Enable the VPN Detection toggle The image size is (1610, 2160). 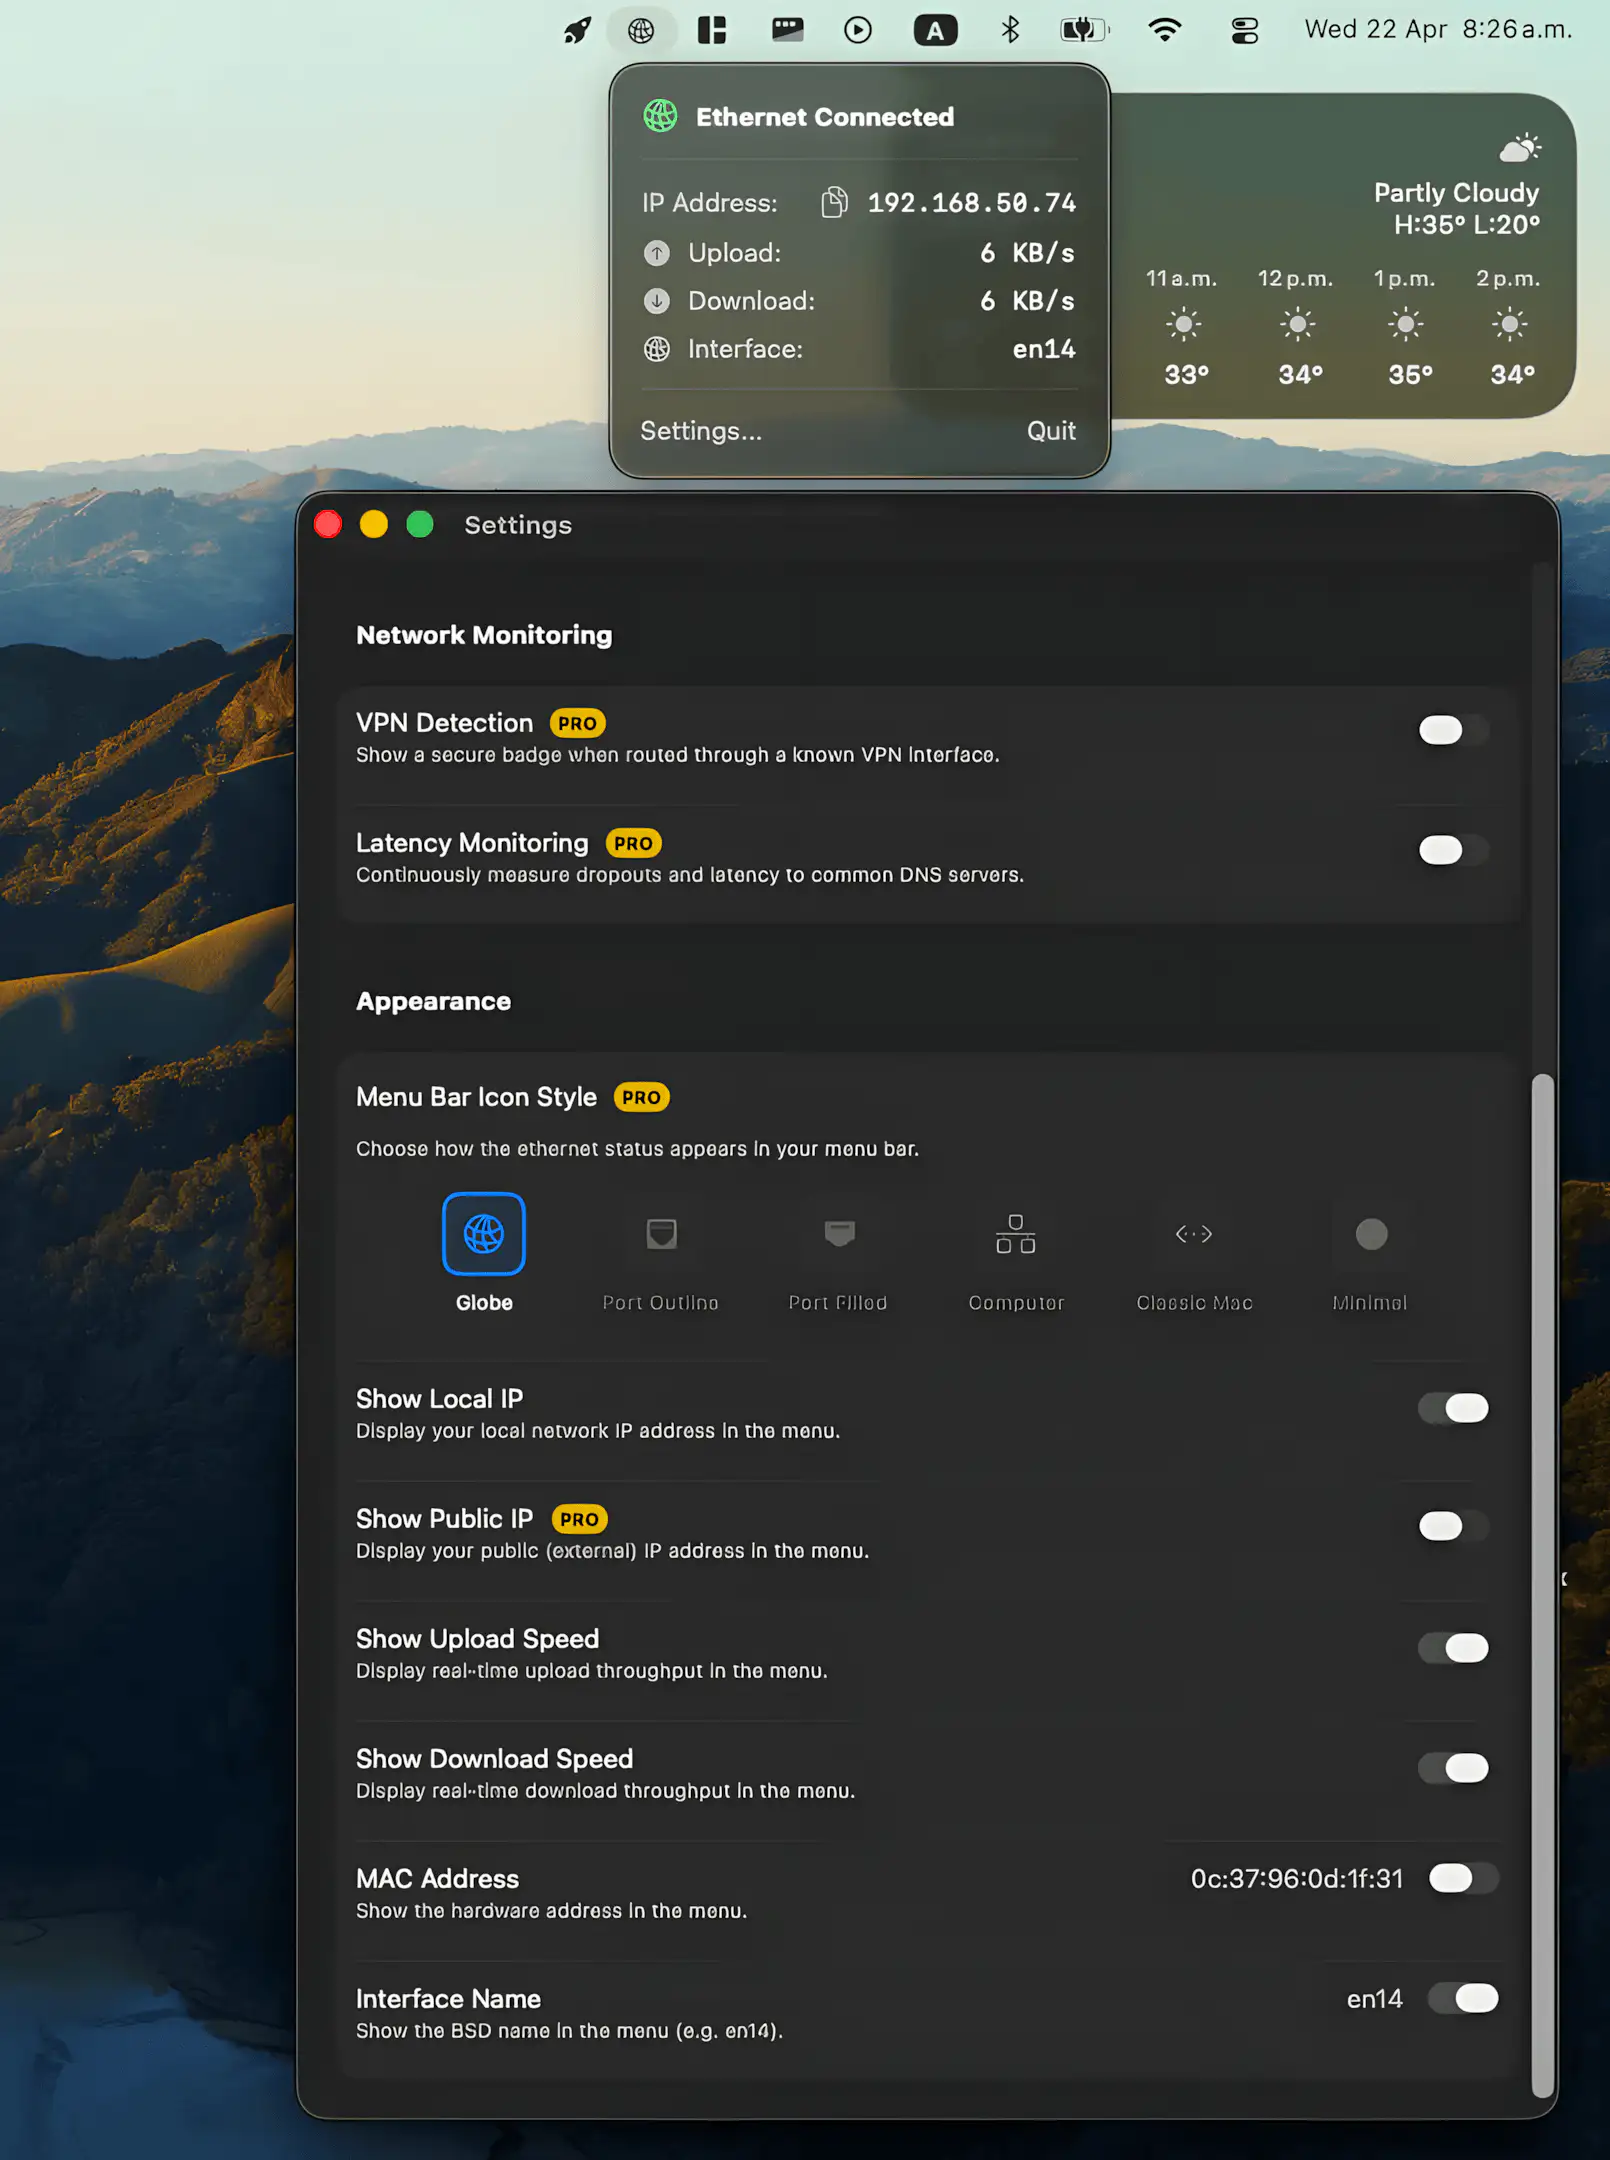point(1452,730)
